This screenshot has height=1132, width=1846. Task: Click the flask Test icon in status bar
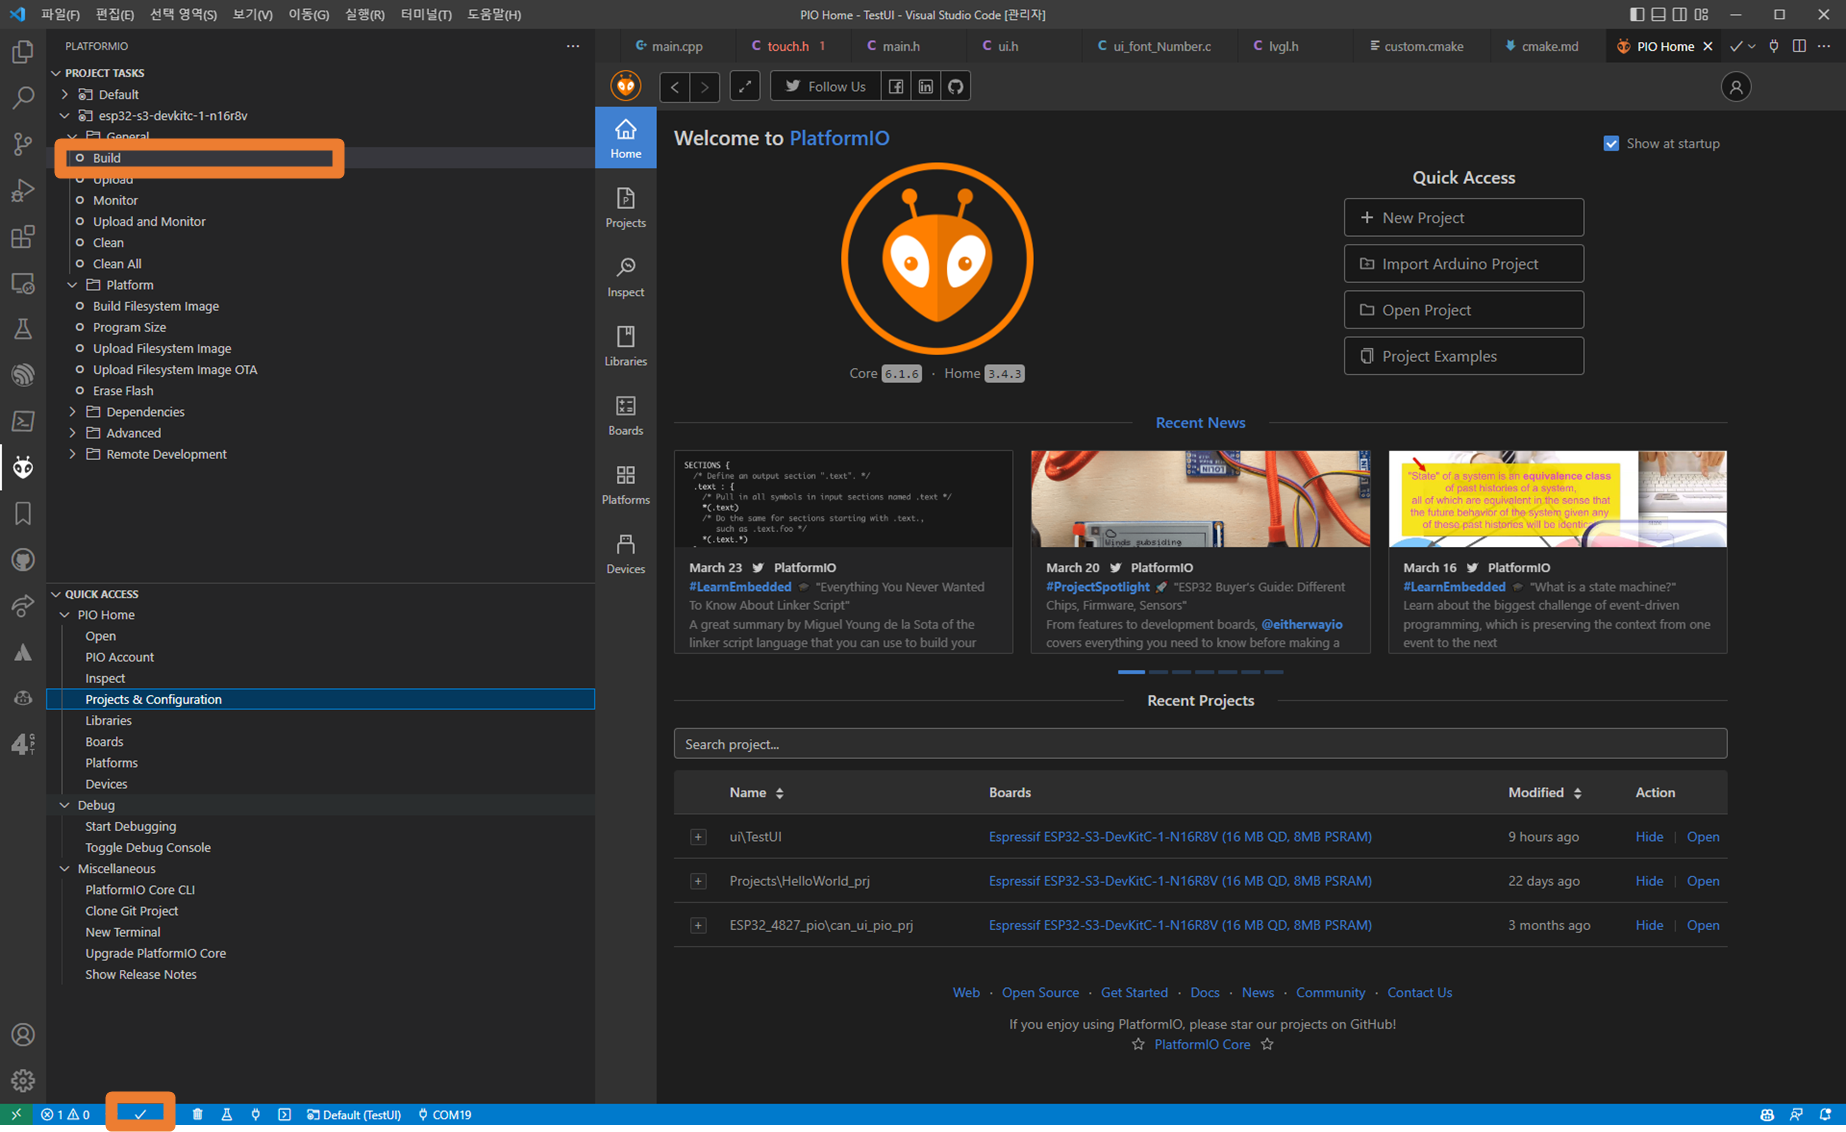click(227, 1115)
